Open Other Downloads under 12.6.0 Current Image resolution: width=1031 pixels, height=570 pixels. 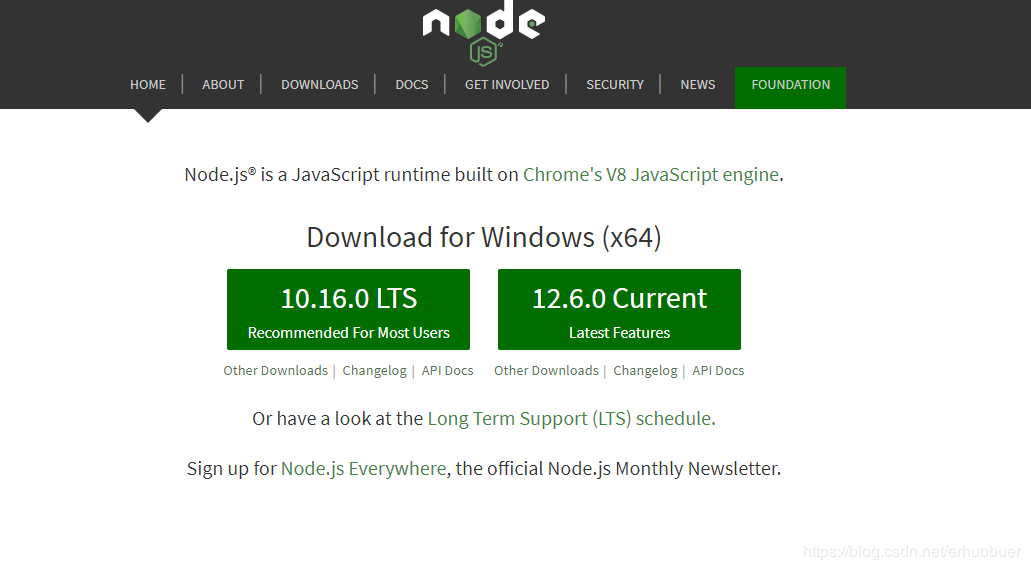click(x=546, y=370)
